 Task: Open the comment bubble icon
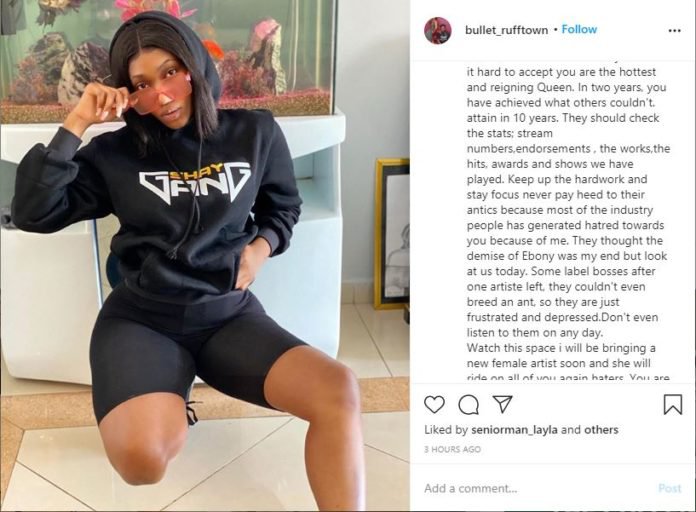(x=468, y=405)
